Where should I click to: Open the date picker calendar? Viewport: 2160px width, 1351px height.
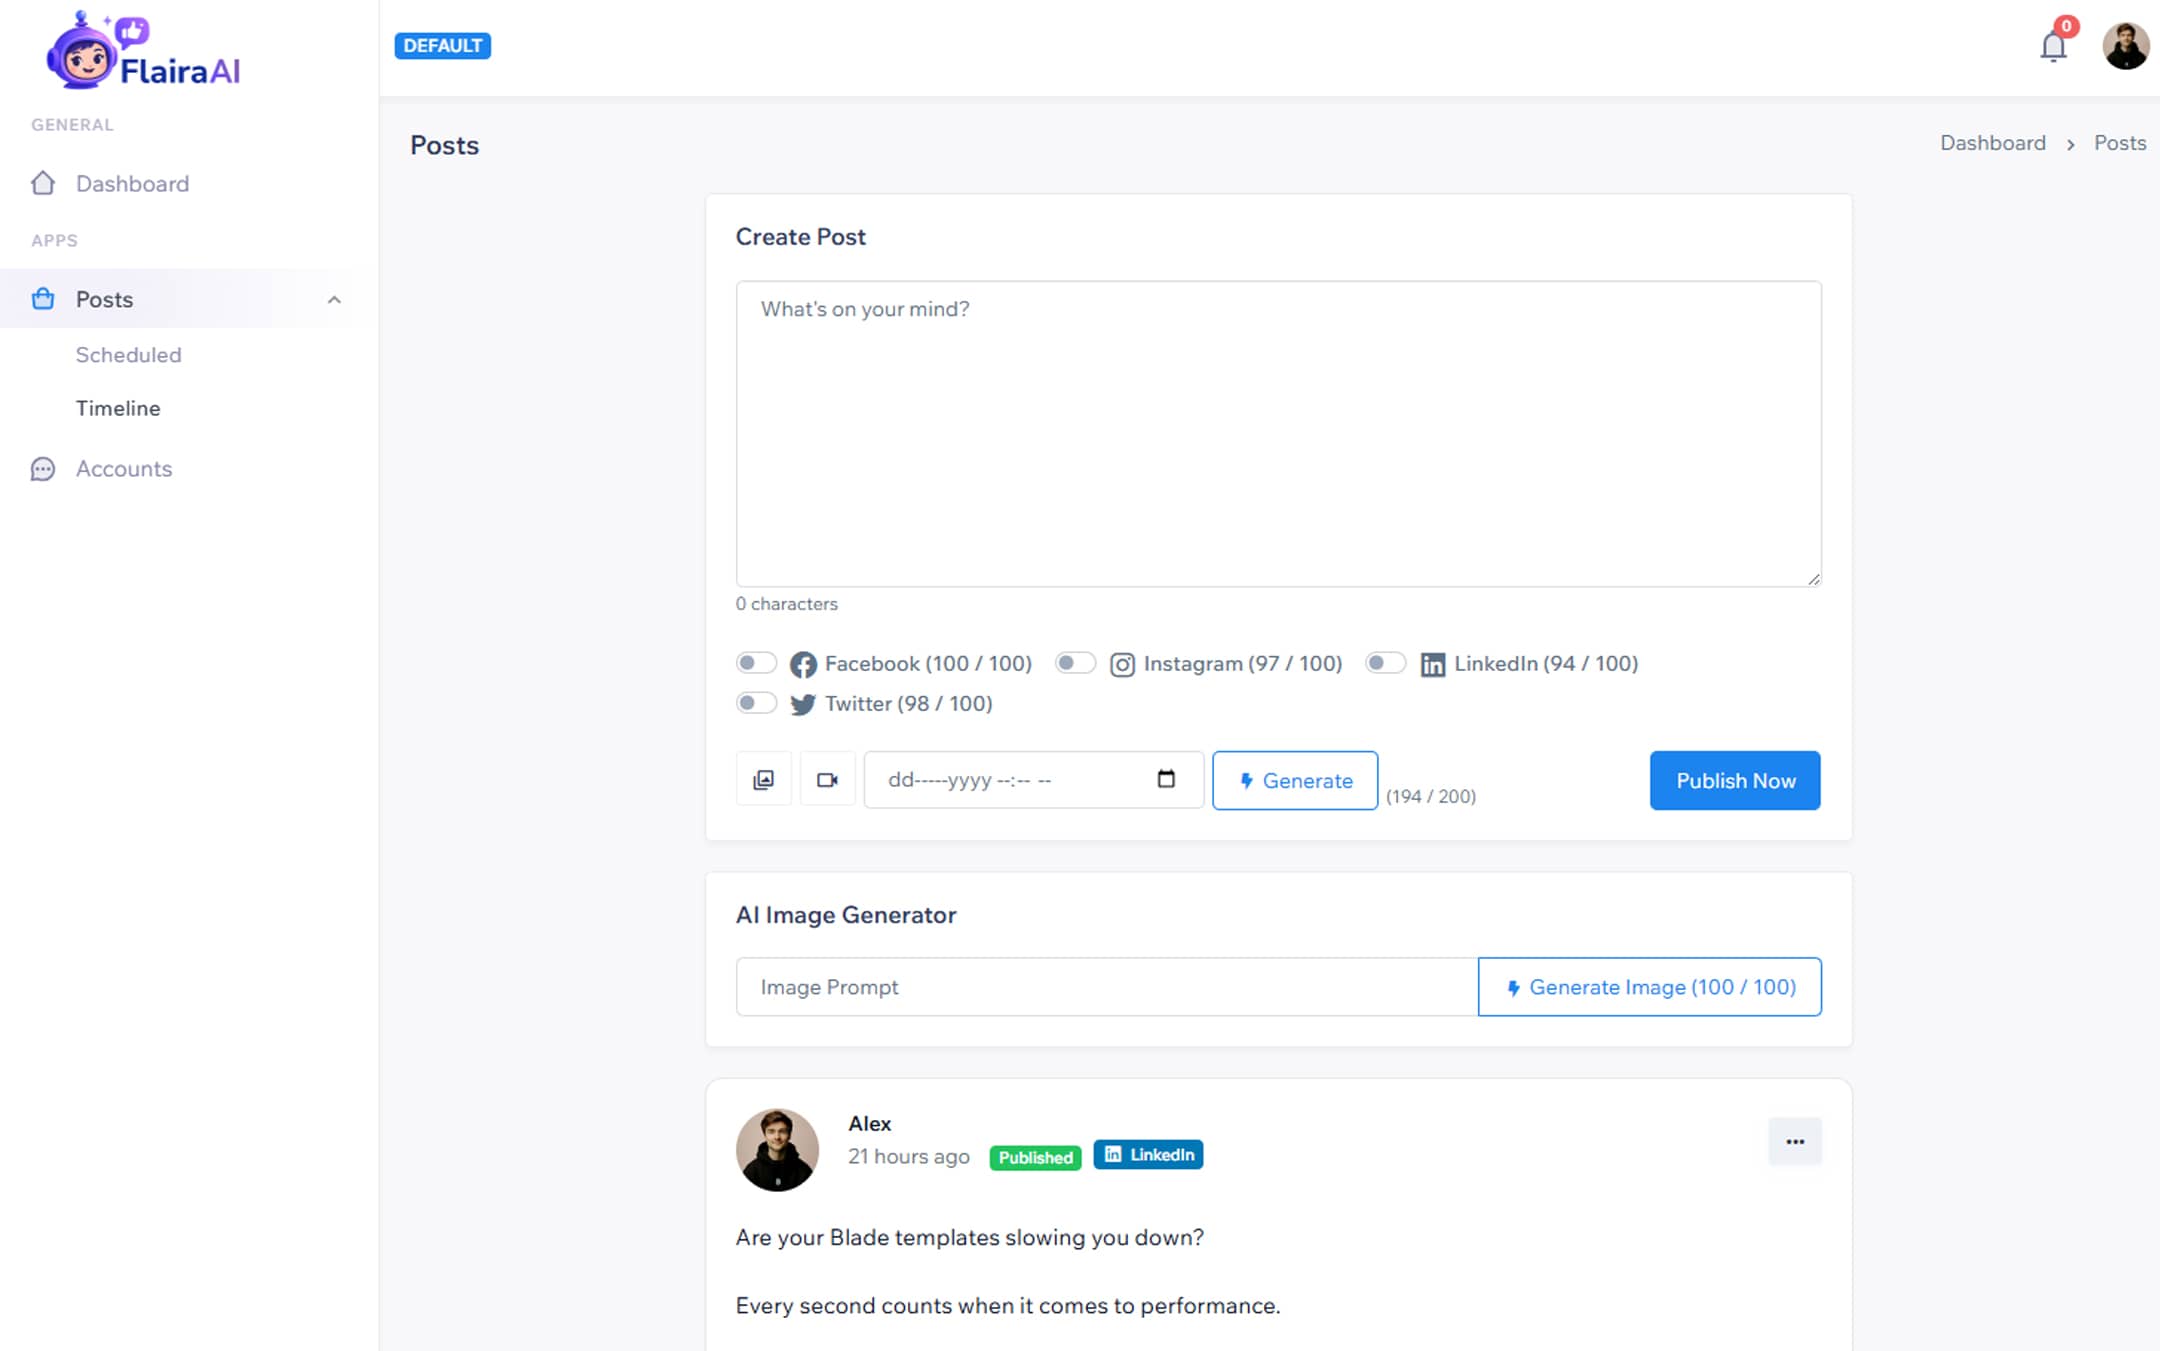(x=1166, y=779)
